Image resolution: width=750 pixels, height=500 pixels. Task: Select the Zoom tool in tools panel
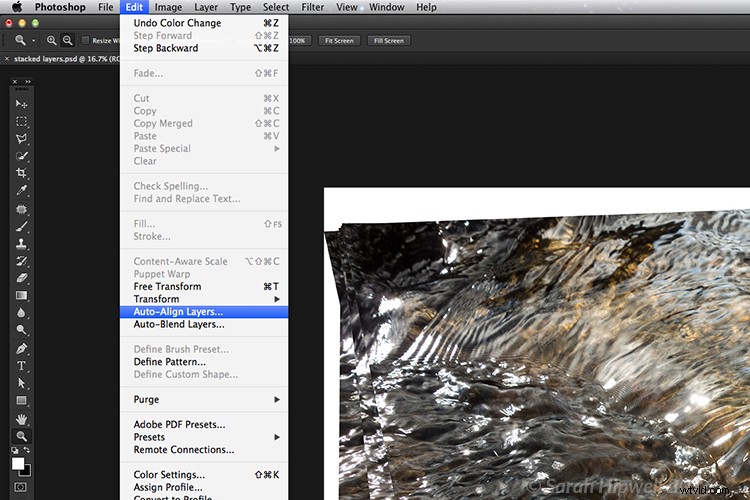click(21, 436)
